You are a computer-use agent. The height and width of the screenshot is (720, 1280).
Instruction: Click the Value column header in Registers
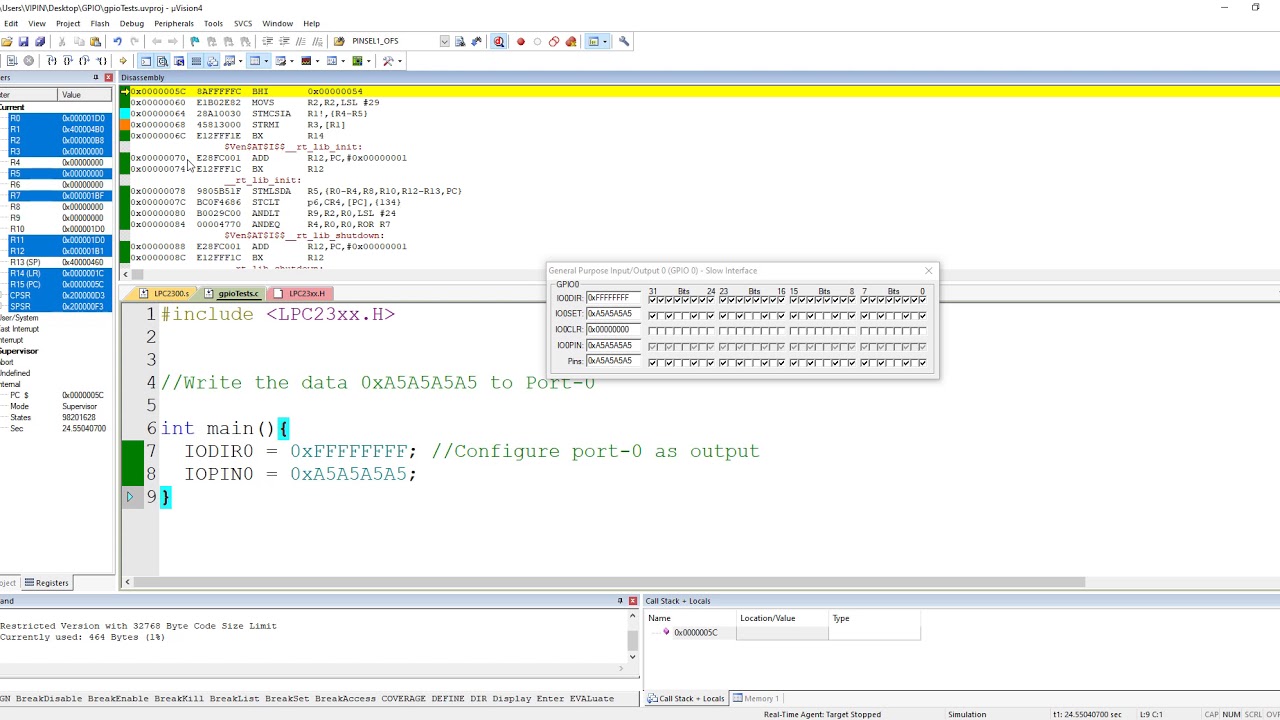click(85, 95)
